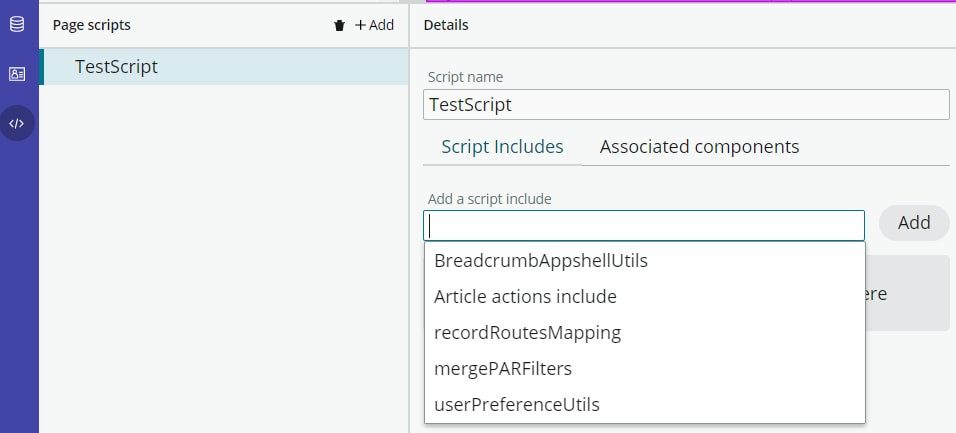Select TestScript in the scripts list
The width and height of the screenshot is (956, 433).
[116, 67]
